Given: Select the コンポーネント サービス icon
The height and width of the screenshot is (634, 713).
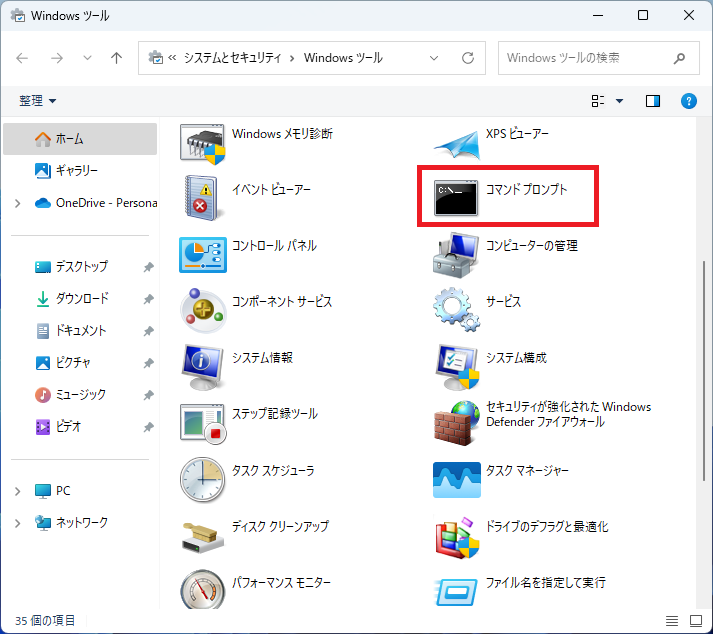Looking at the screenshot, I should click(203, 311).
